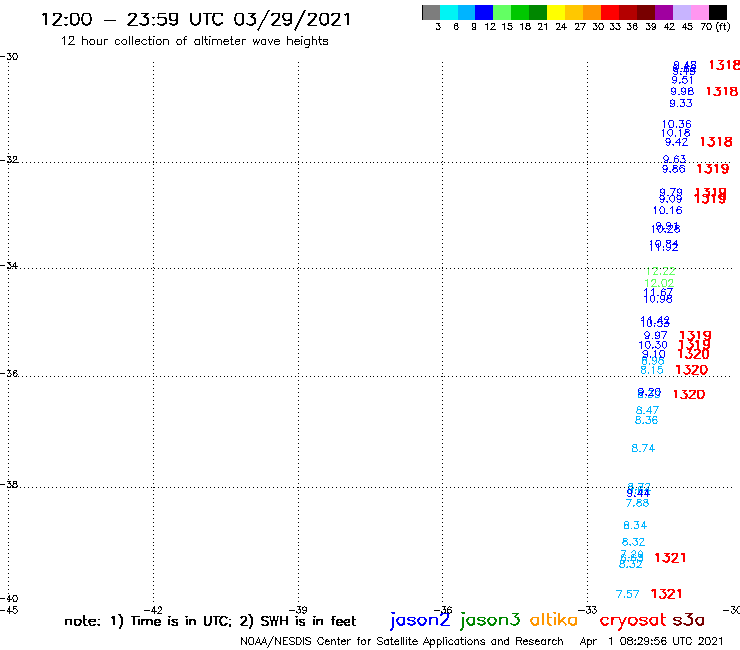Click the wave height value 9.86

pos(673,169)
